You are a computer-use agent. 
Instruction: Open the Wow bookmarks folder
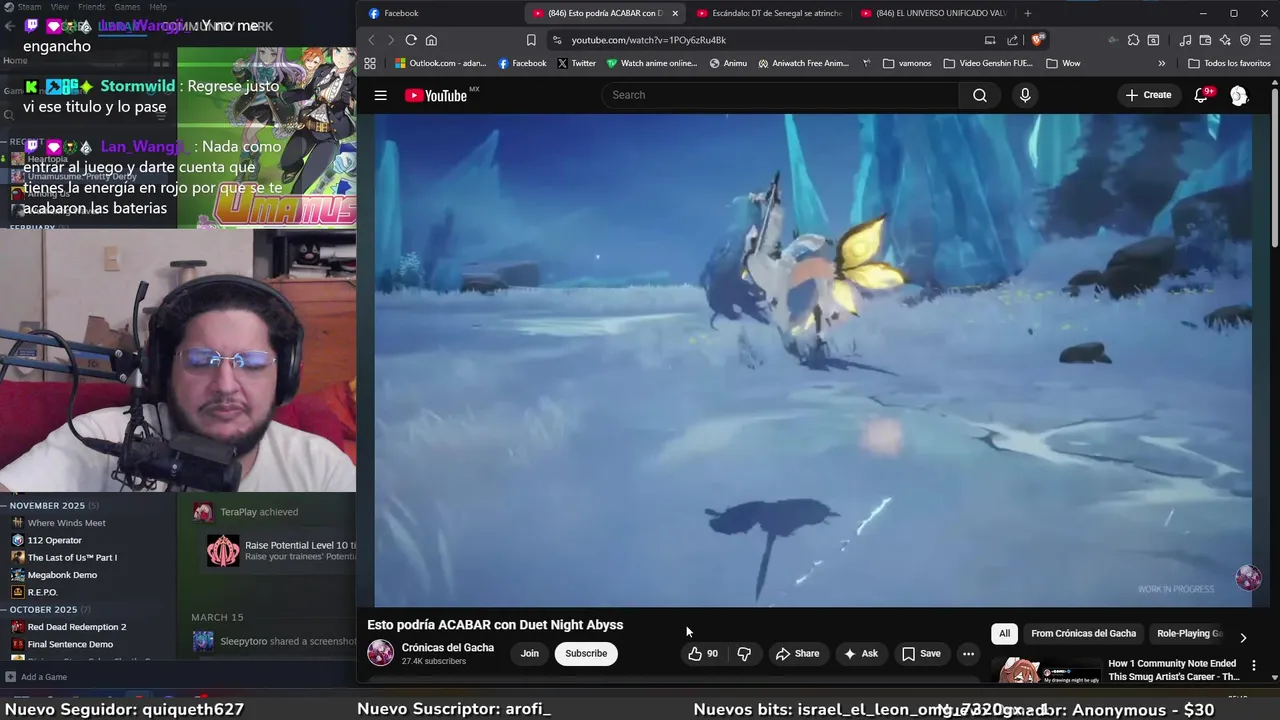1063,63
